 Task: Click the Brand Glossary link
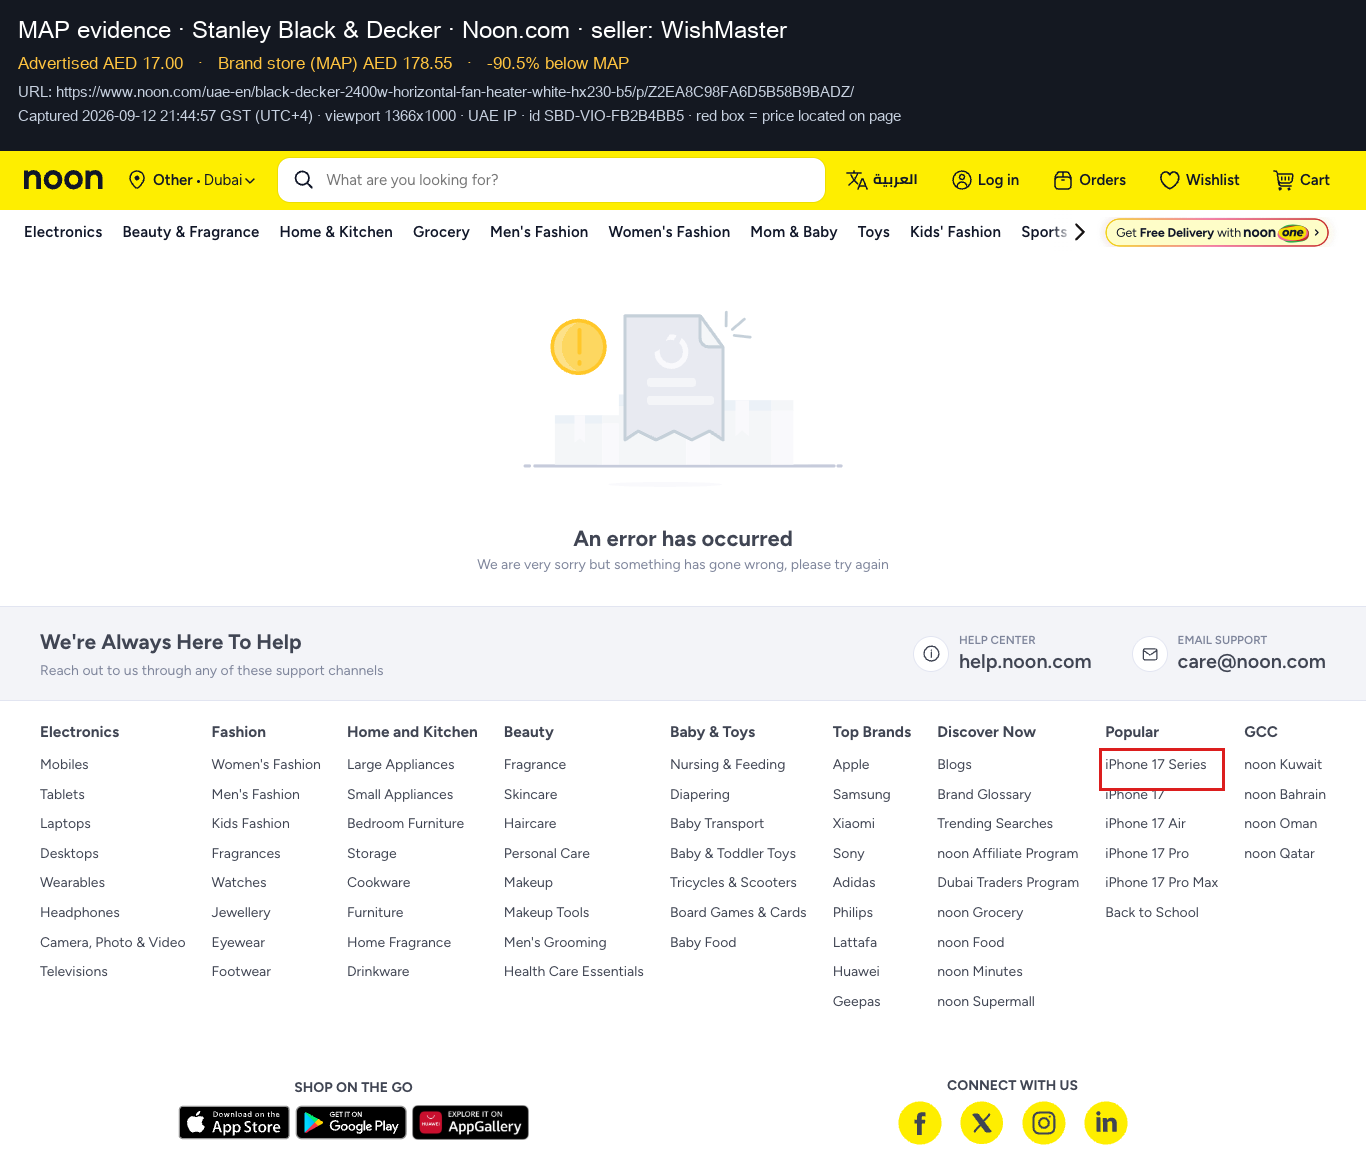coord(984,795)
